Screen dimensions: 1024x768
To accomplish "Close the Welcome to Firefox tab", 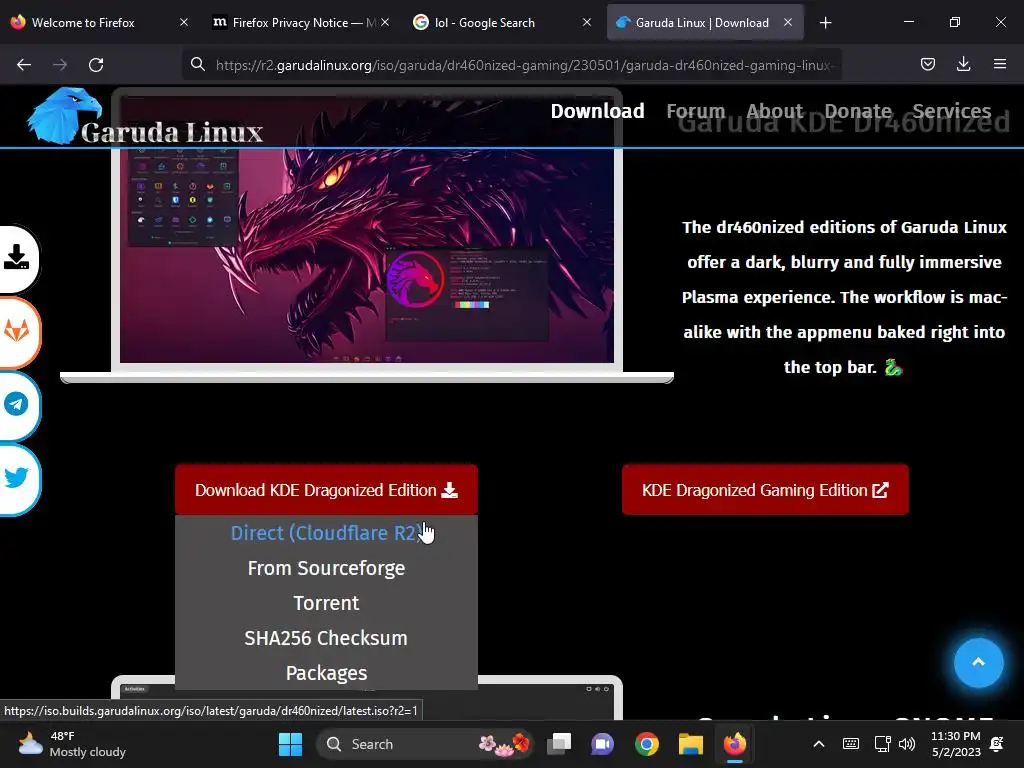I will (184, 22).
